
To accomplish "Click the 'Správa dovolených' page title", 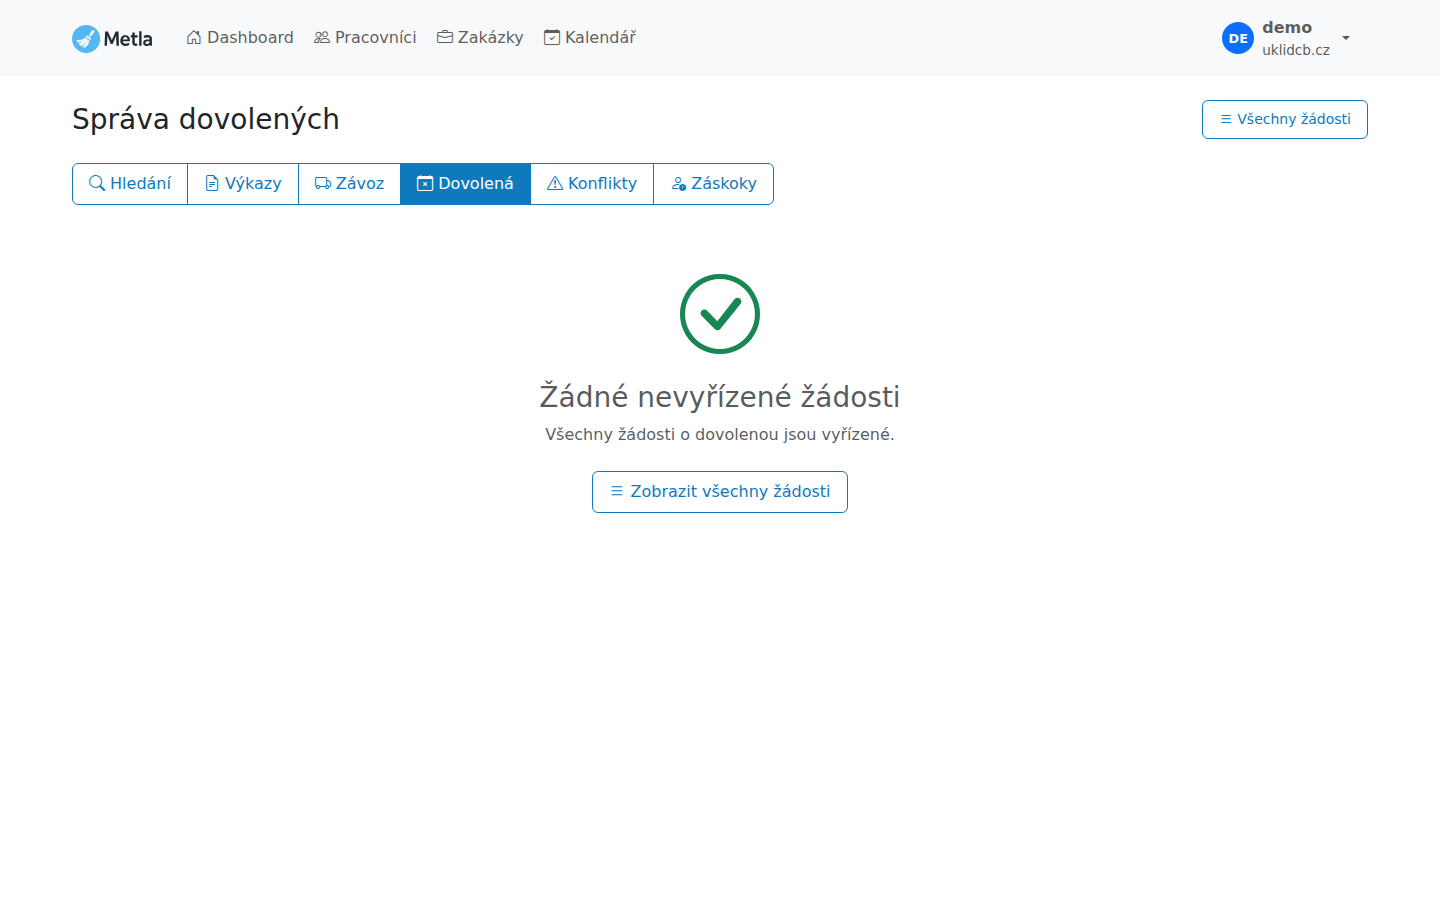I will 206,119.
